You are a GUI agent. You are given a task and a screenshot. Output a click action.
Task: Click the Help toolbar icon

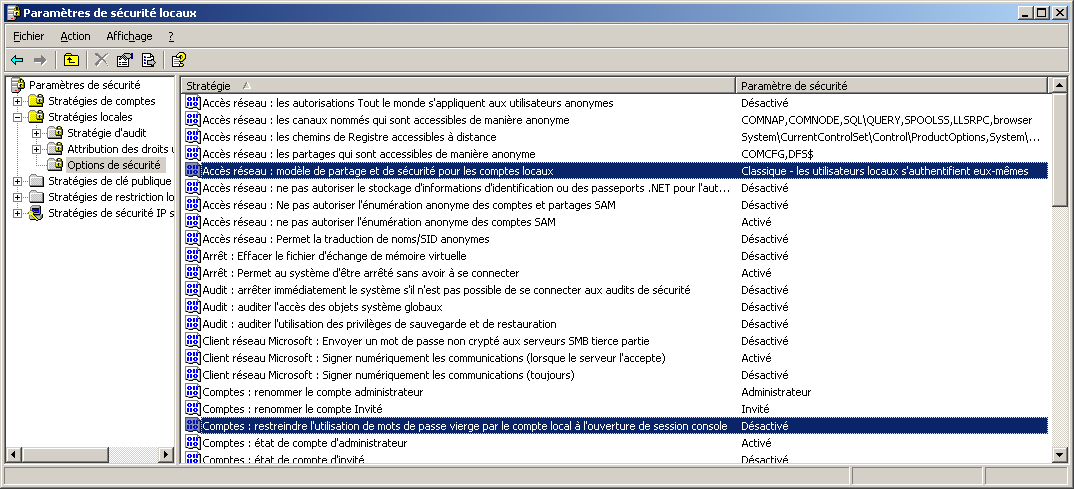(179, 60)
